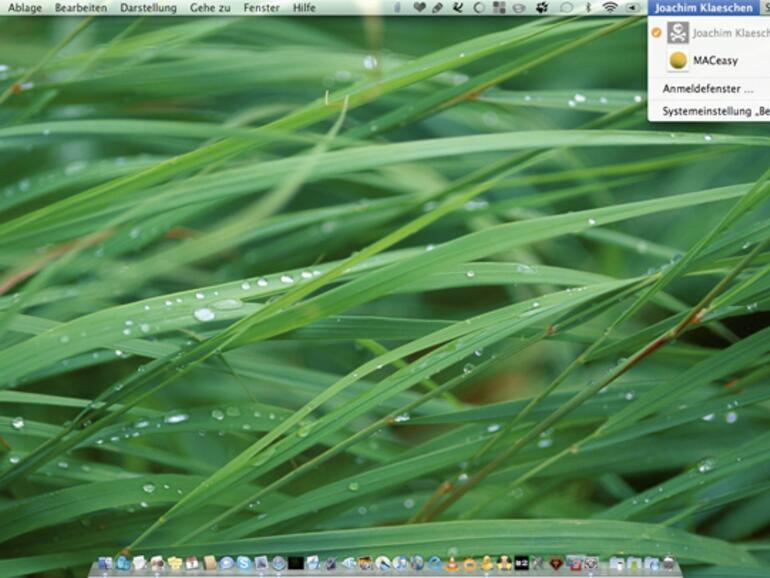Open the Wi-Fi status menu
The image size is (770, 578).
coord(610,7)
